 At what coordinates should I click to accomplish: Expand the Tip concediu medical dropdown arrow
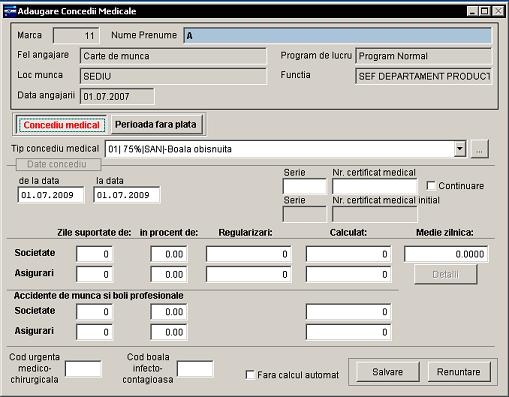point(460,149)
